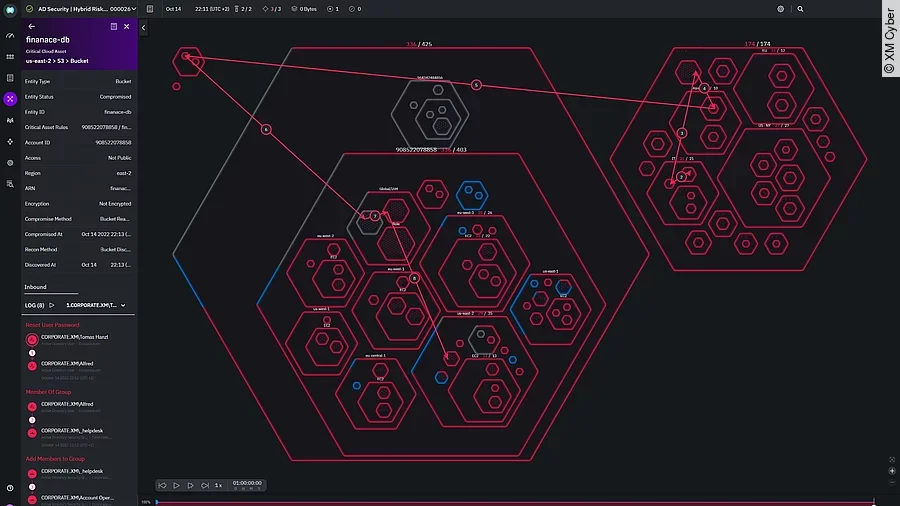Collapse the side panel with chevron
Image resolution: width=900 pixels, height=506 pixels.
coord(143,28)
